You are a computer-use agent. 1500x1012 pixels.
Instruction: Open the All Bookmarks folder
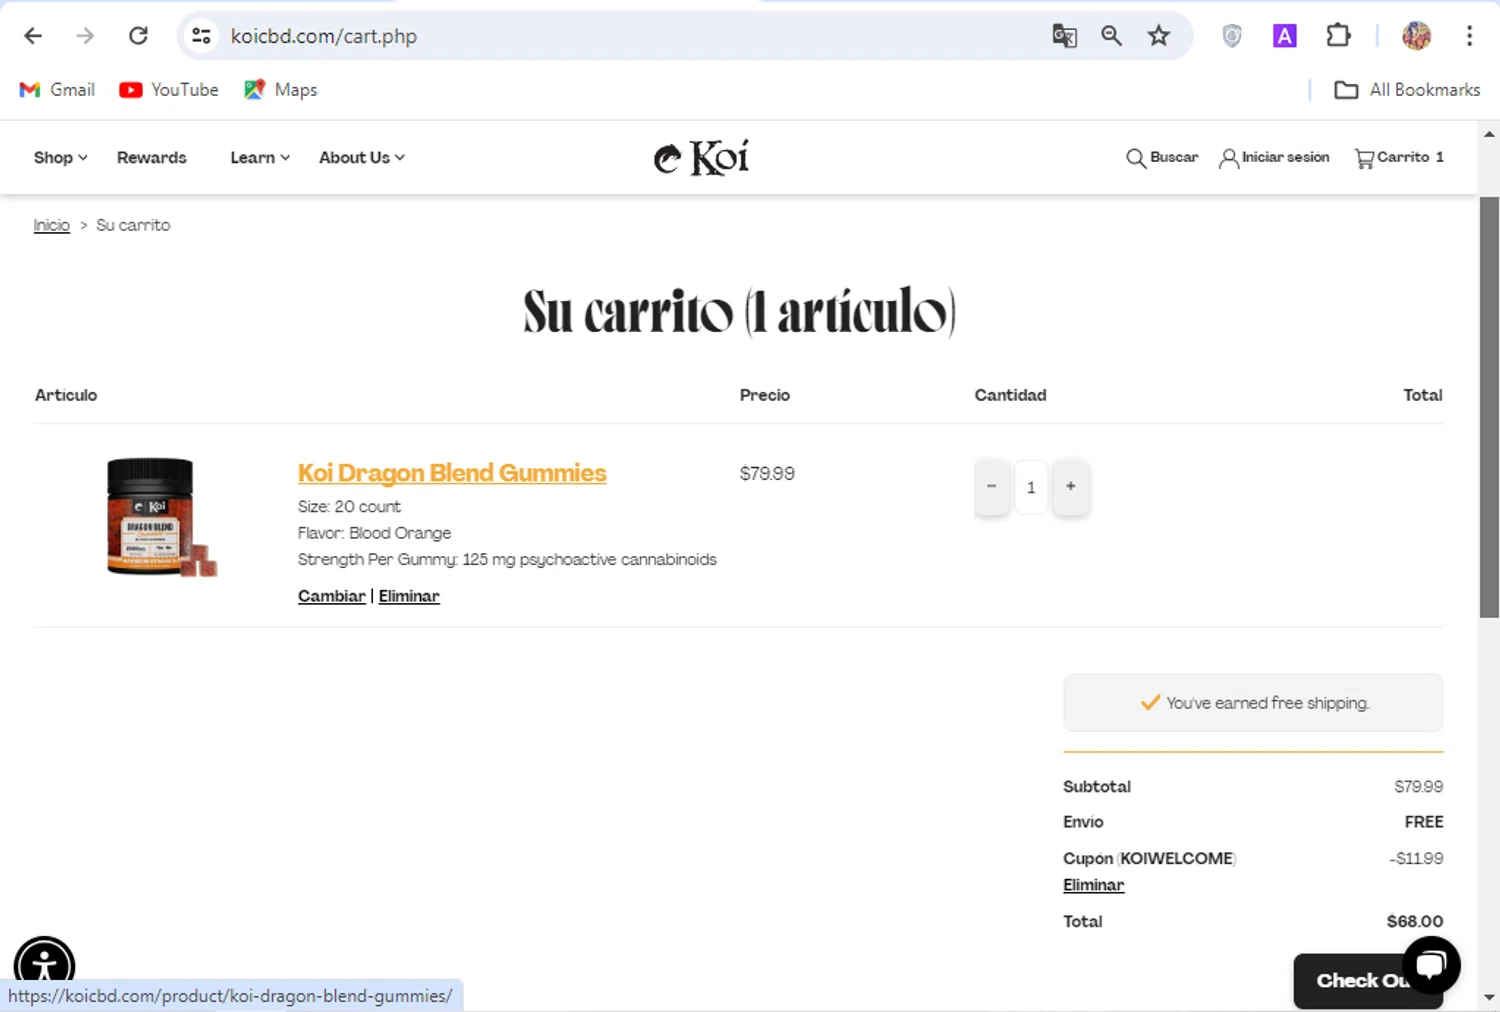coord(1407,90)
